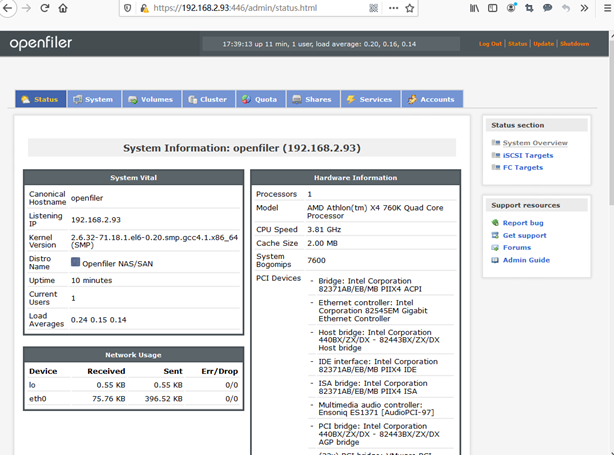Open page actions three-dot menu

(x=394, y=8)
